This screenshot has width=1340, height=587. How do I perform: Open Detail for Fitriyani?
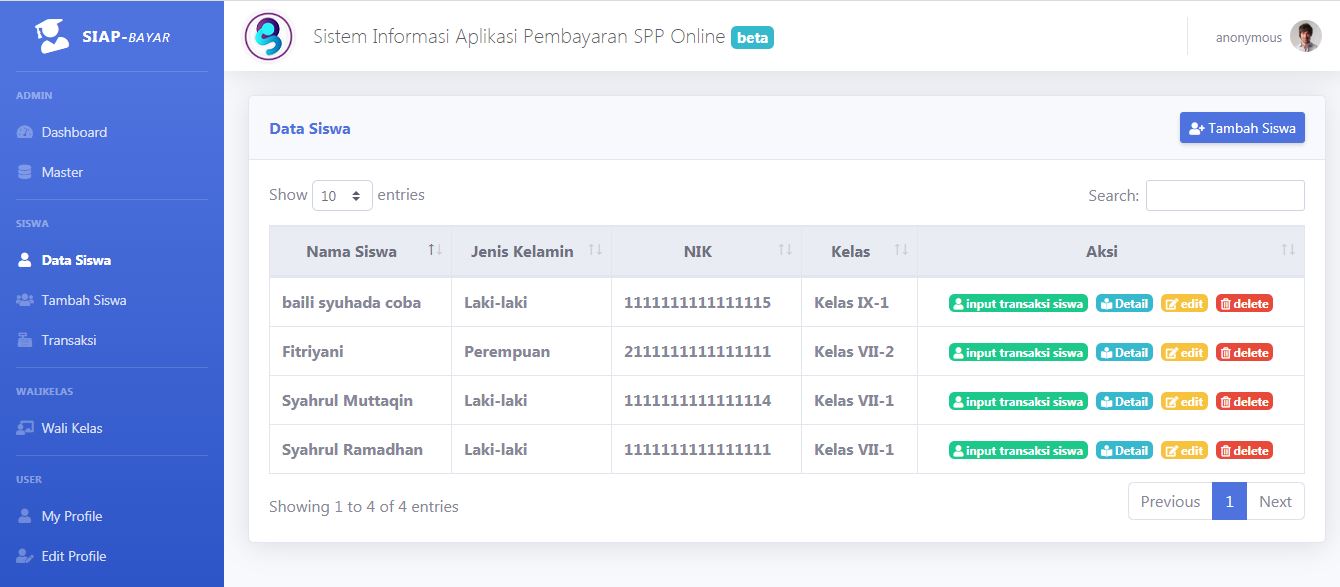tap(1124, 352)
